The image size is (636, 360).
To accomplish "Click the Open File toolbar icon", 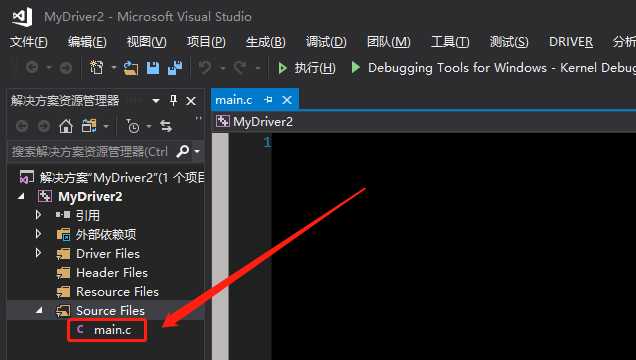I will 131,68.
